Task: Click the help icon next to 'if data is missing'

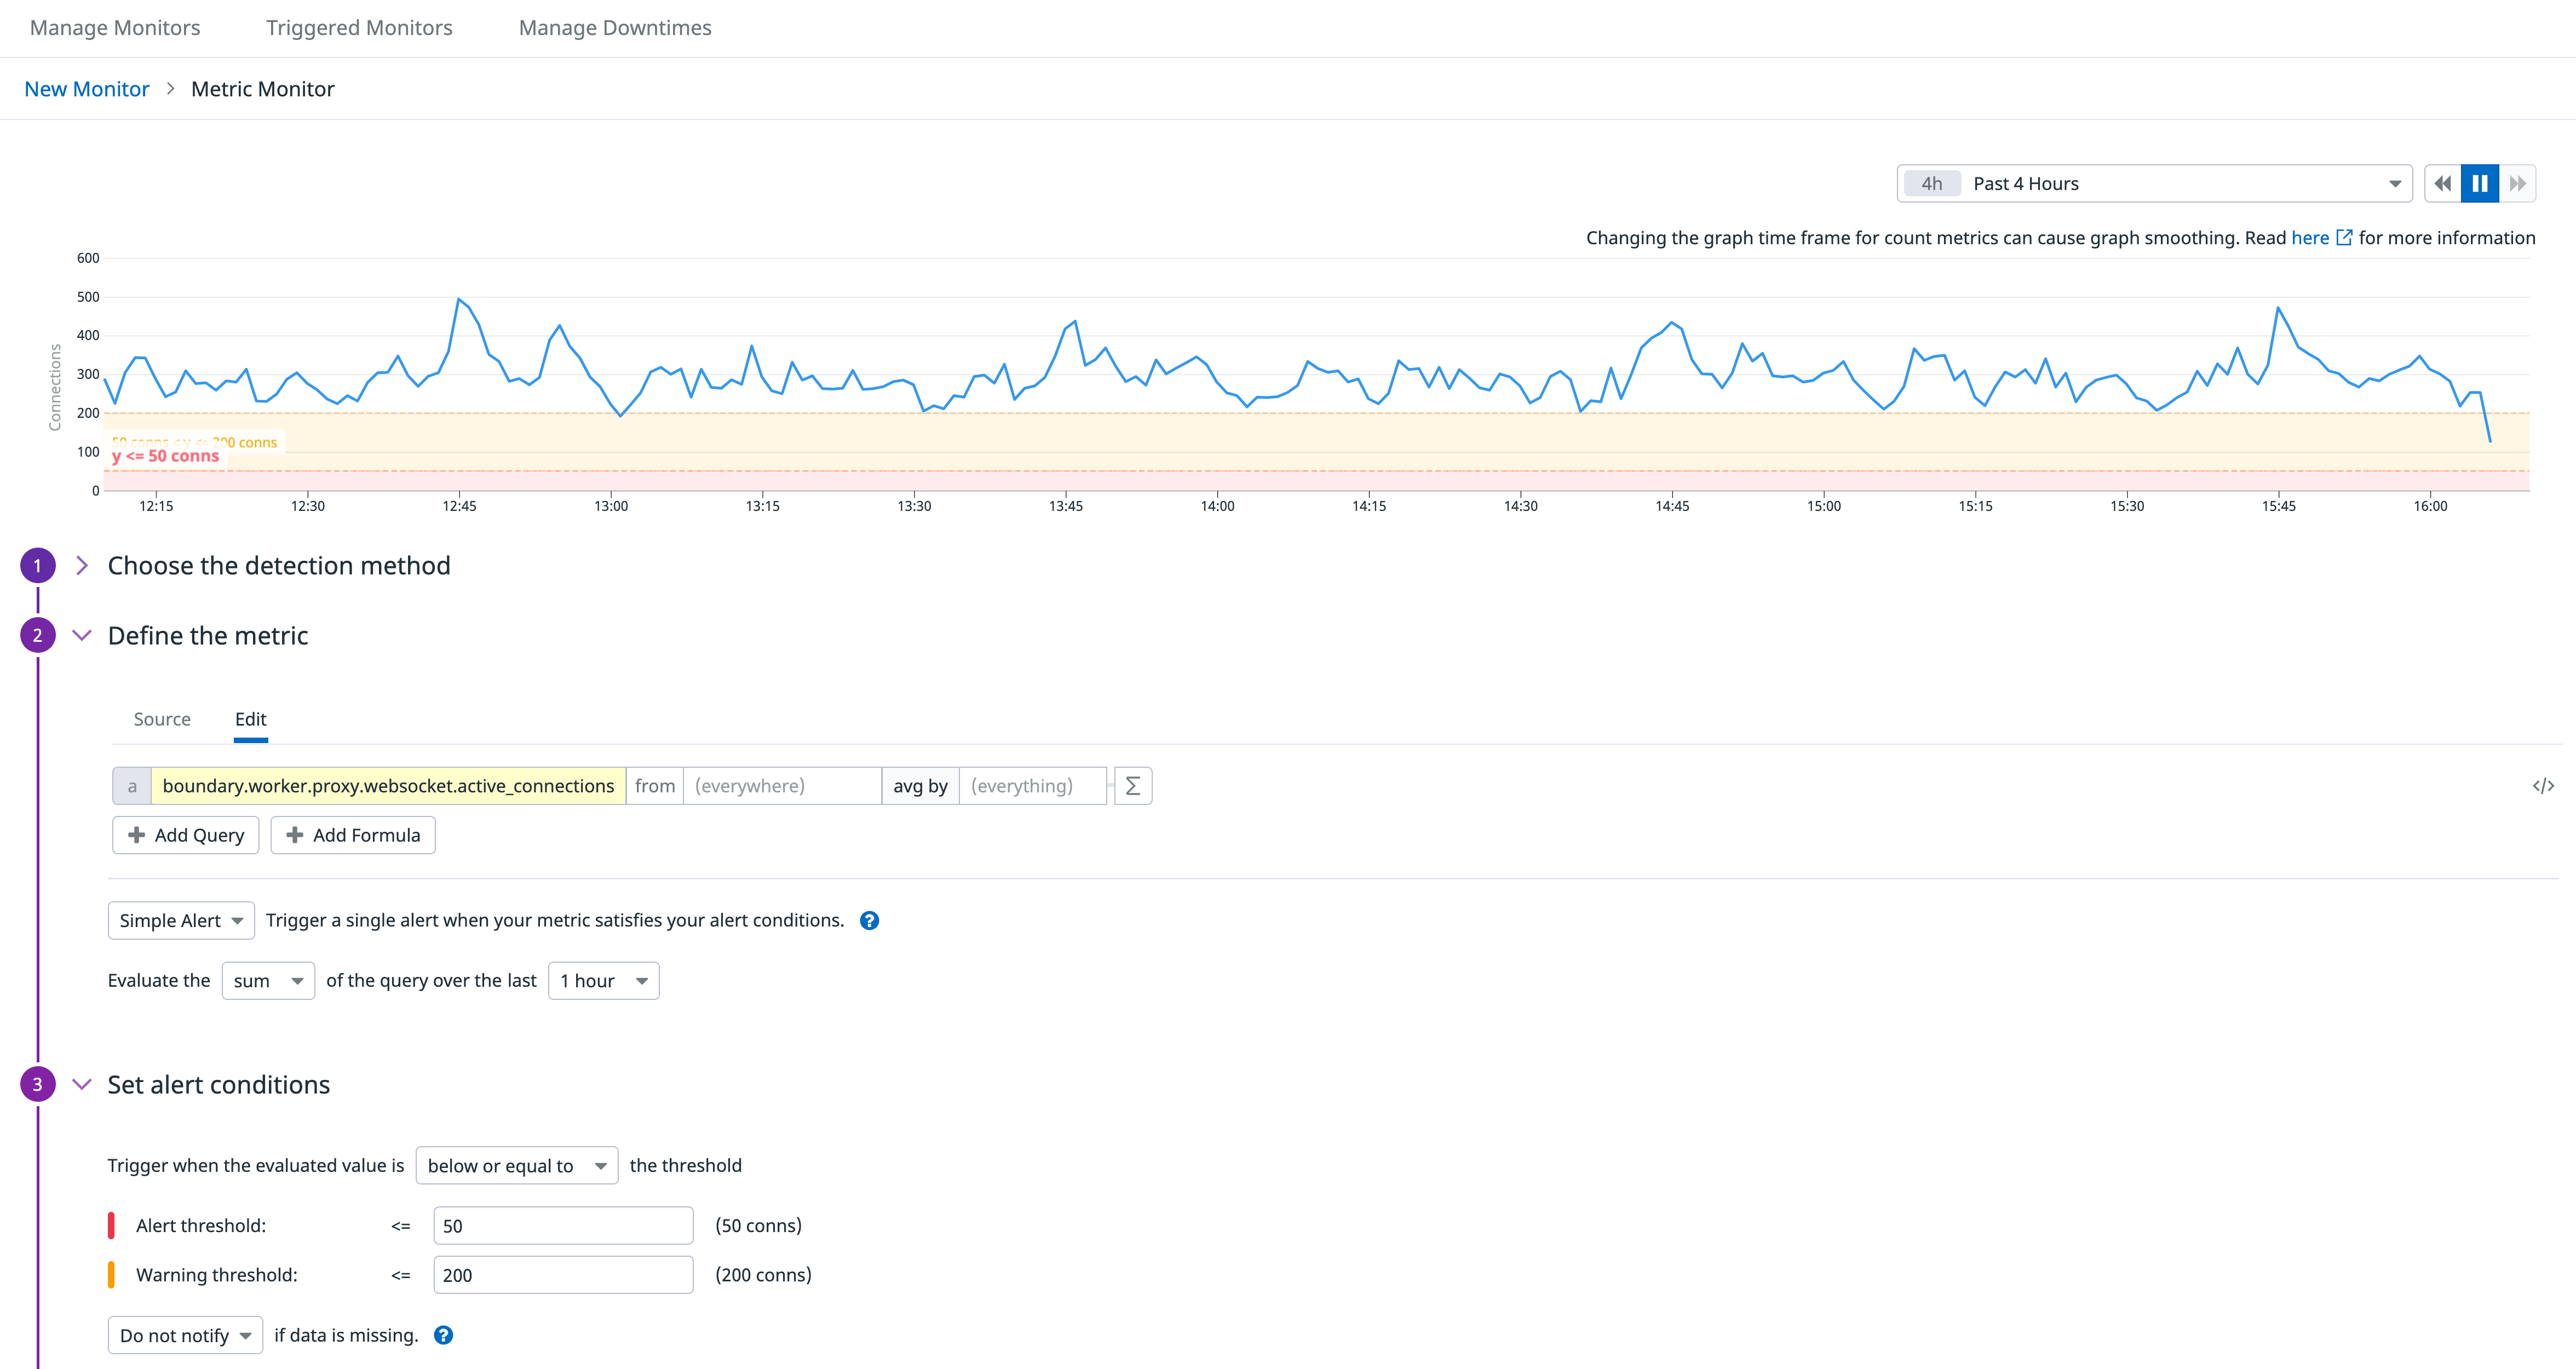Action: 443,1335
